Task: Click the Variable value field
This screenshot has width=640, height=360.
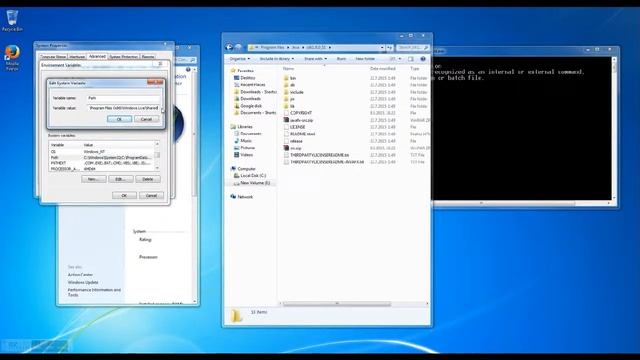Action: pos(123,108)
